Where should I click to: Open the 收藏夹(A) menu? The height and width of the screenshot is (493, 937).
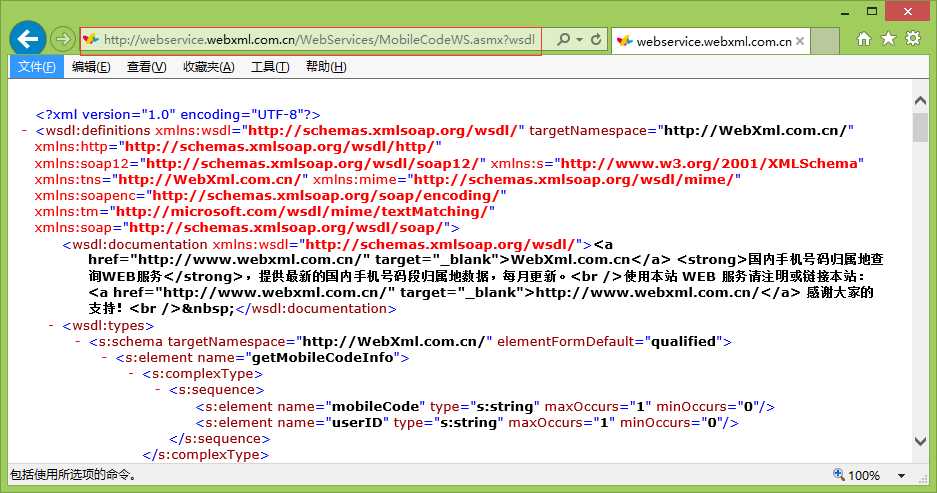click(209, 67)
